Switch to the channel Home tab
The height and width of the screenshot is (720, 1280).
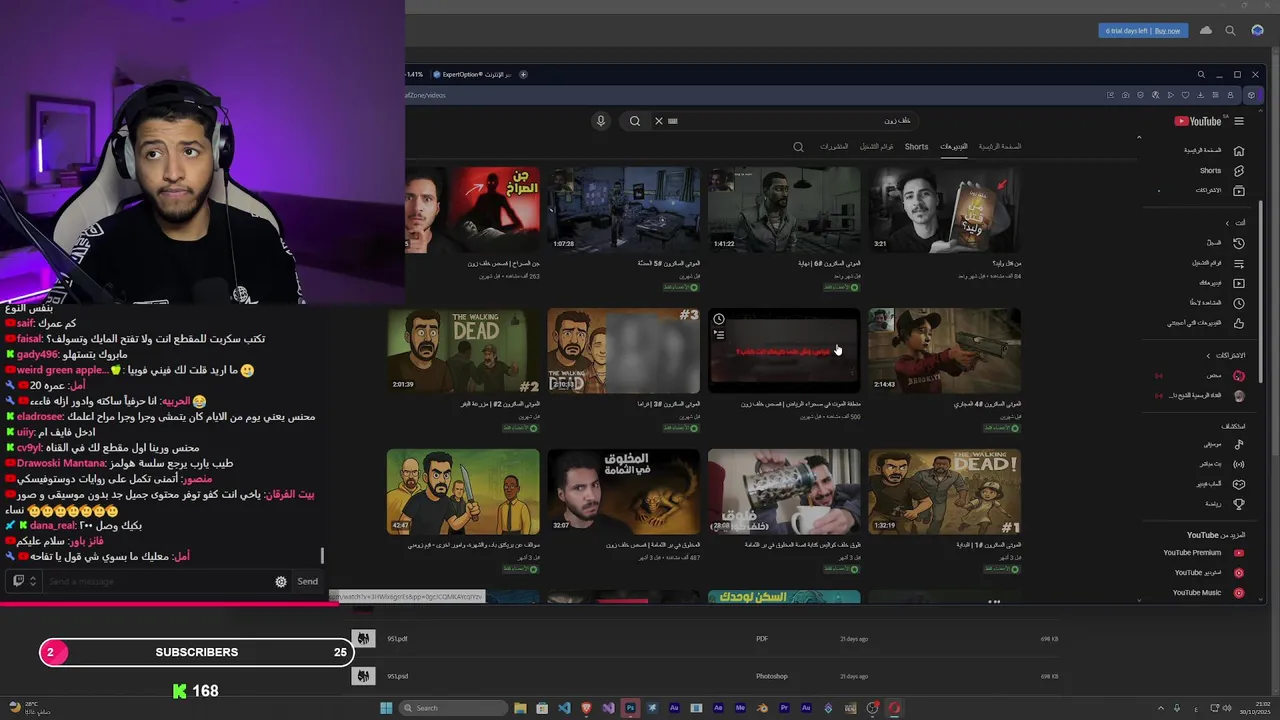tap(1000, 147)
